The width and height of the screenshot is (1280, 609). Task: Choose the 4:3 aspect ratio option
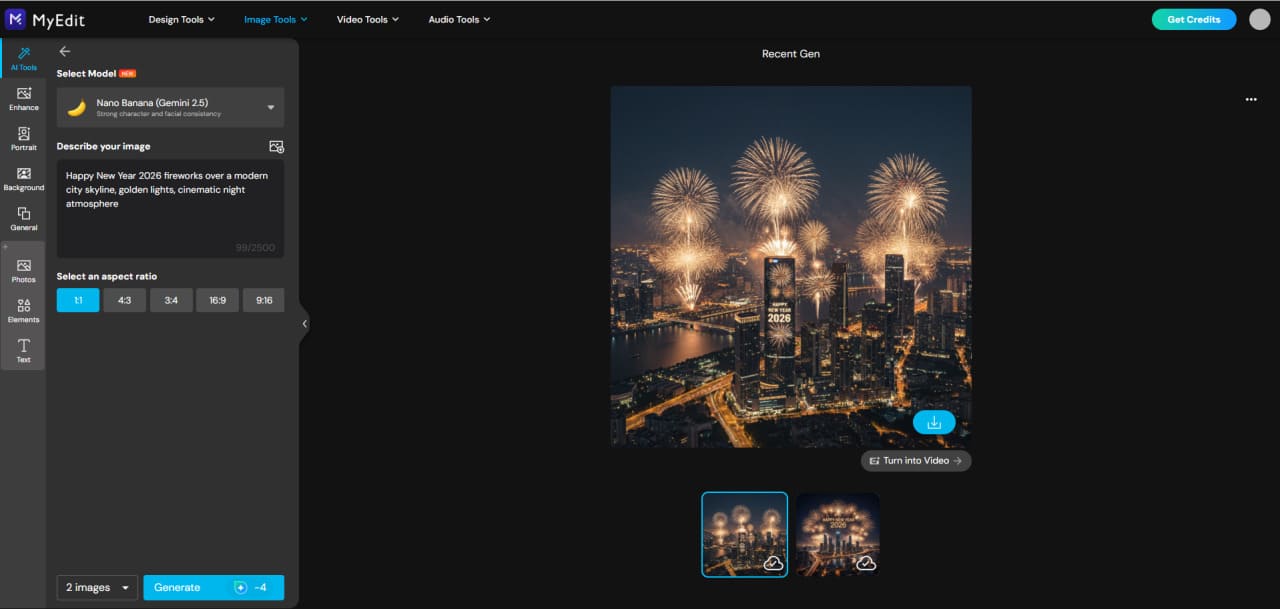[x=124, y=299]
